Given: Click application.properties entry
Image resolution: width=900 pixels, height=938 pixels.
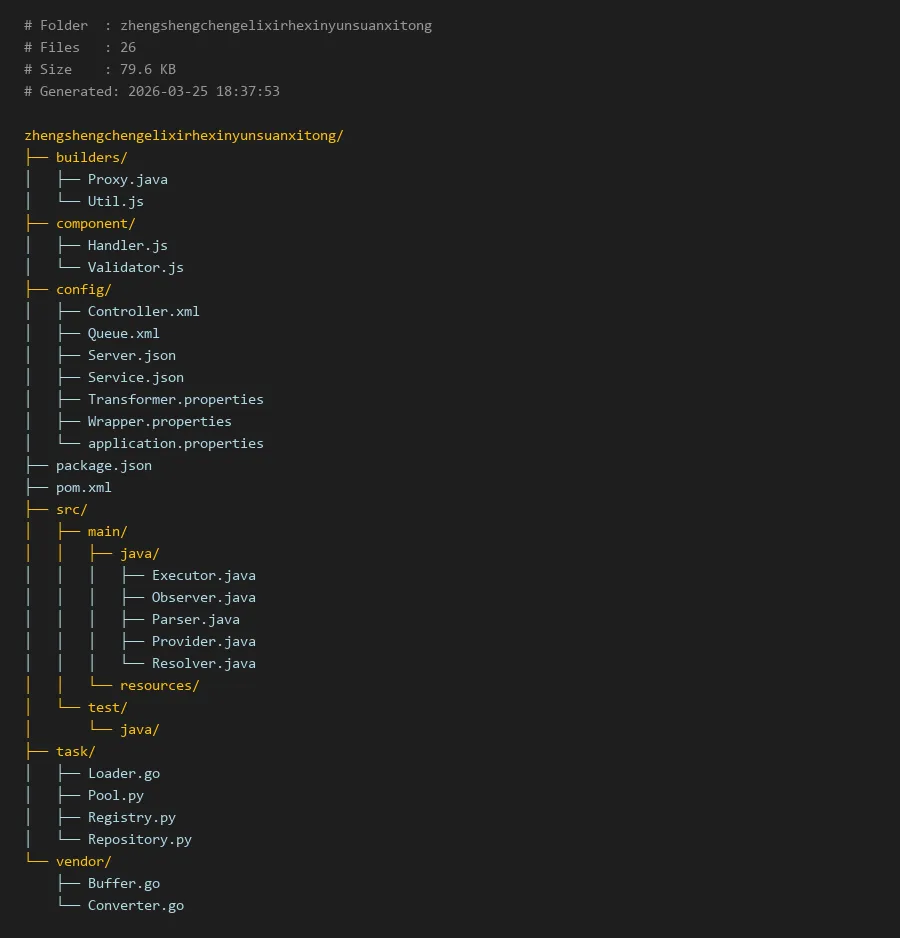Looking at the screenshot, I should [175, 443].
